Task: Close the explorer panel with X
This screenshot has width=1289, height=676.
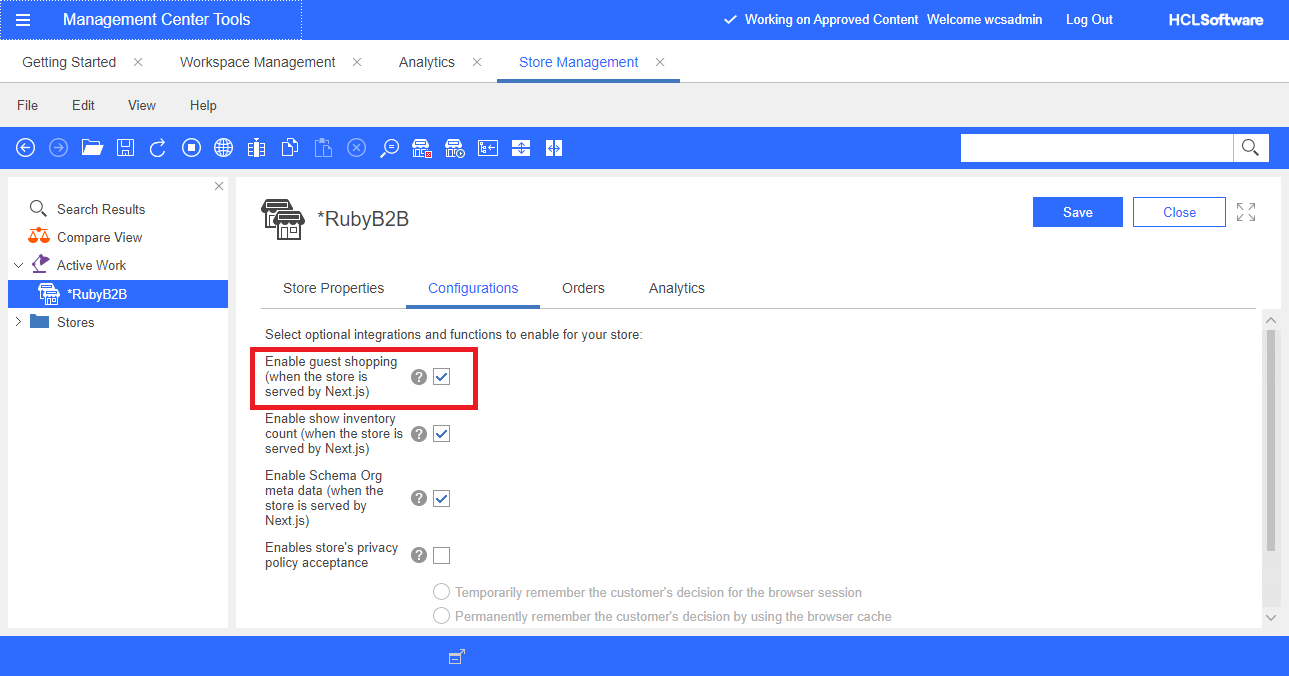Action: pos(219,186)
